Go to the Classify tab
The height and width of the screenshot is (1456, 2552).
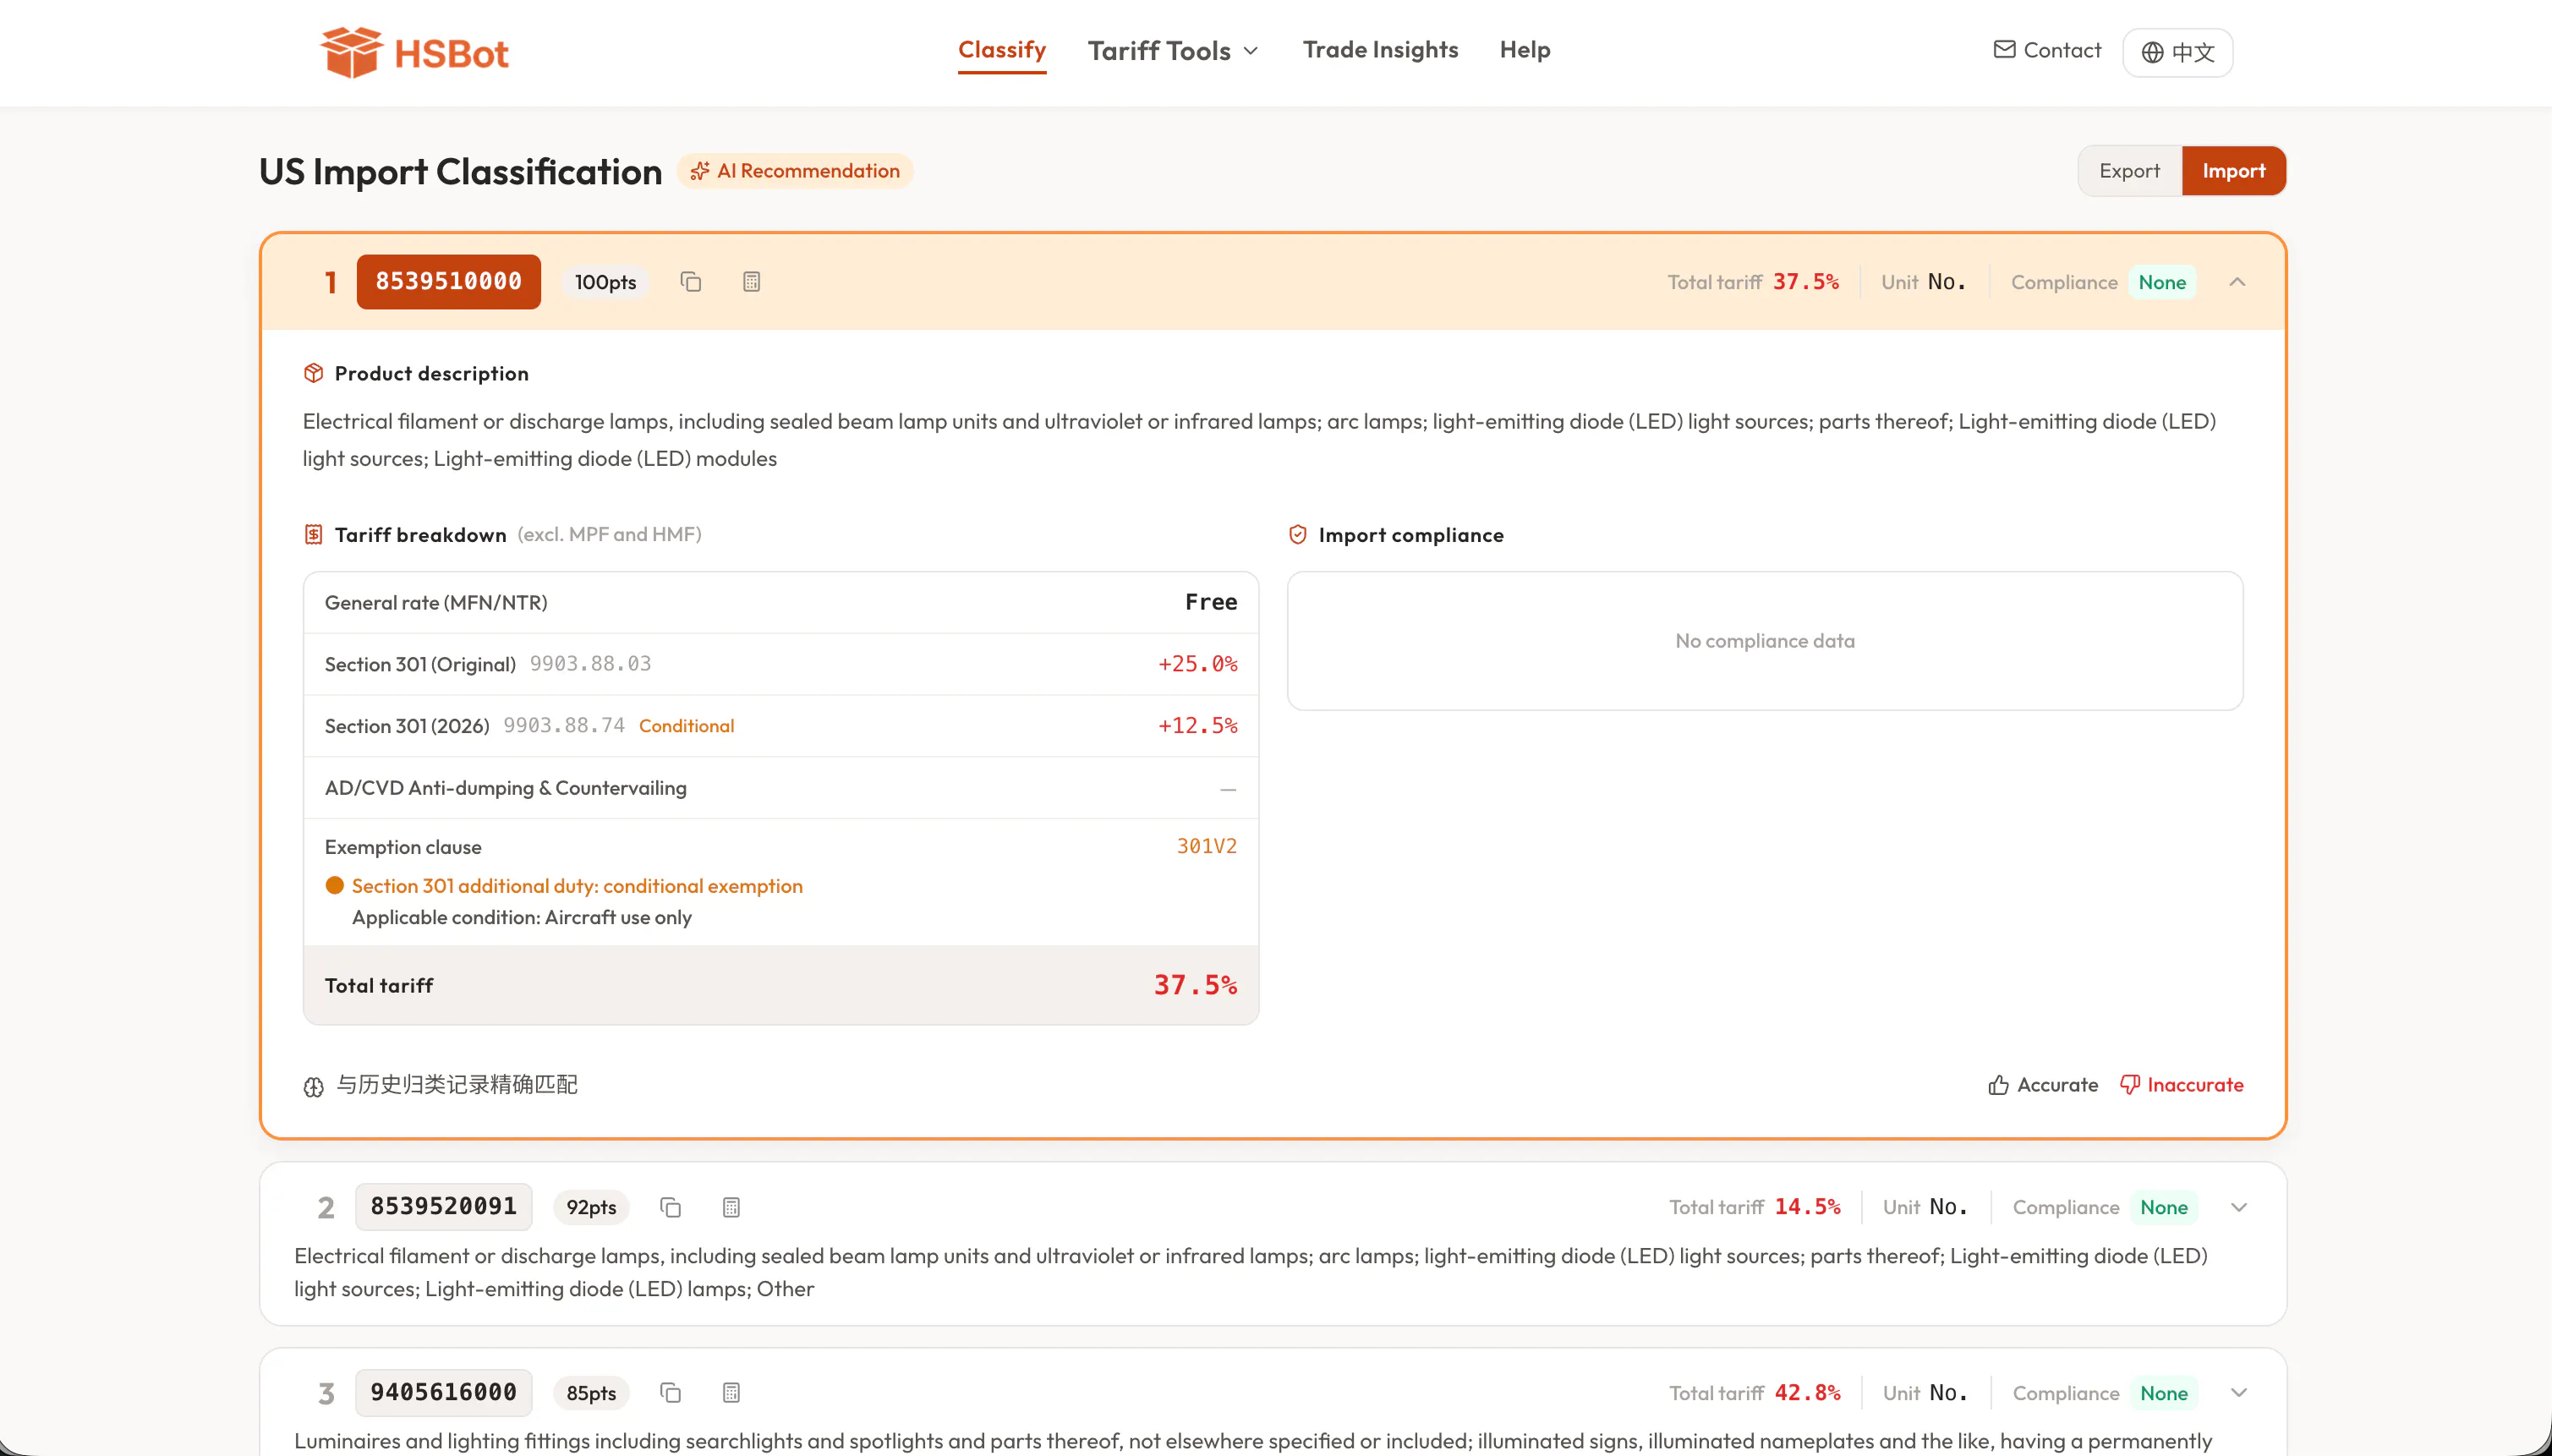coord(1002,50)
